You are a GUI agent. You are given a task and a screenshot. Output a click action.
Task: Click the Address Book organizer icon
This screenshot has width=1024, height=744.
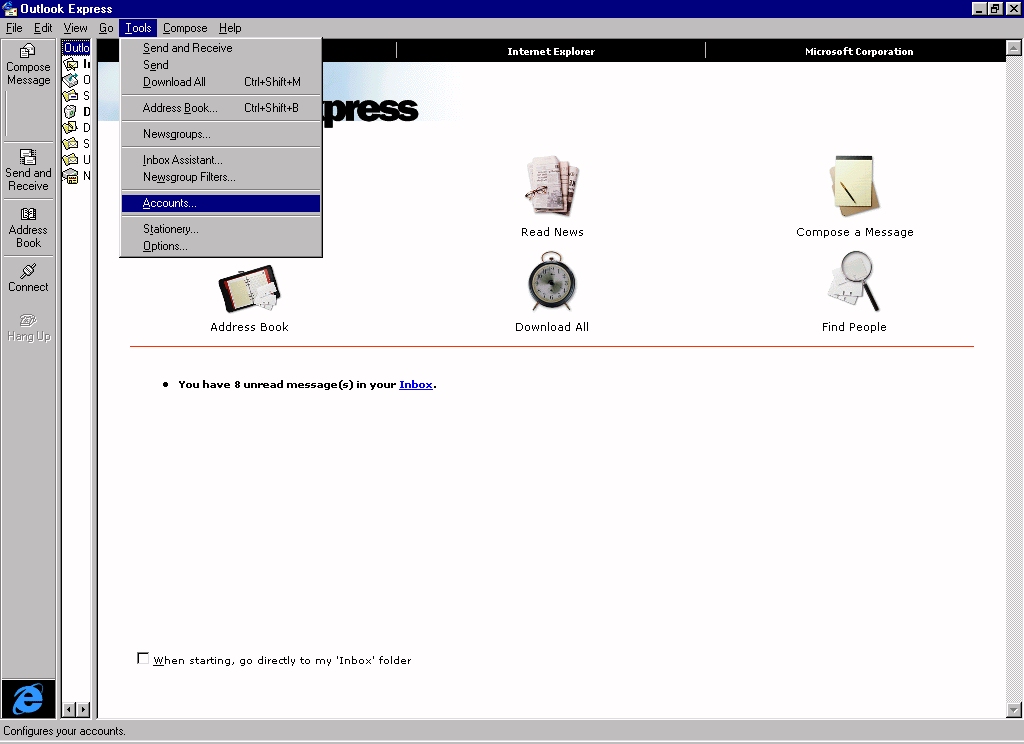pyautogui.click(x=249, y=288)
